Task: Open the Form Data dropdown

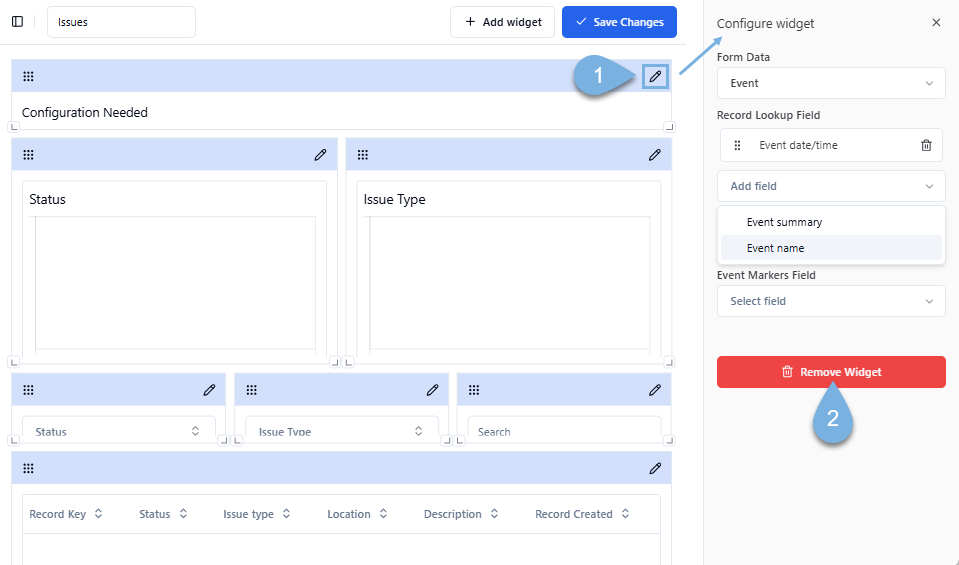Action: [830, 83]
